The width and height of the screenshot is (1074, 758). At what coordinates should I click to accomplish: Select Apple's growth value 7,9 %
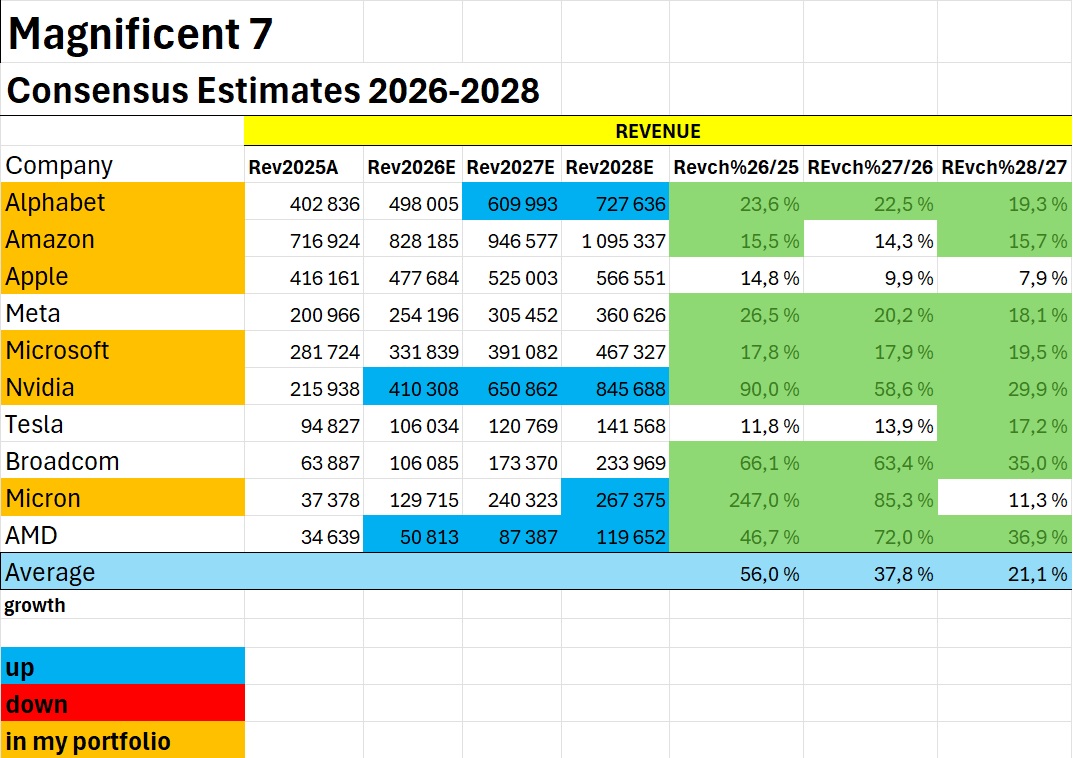point(1005,277)
